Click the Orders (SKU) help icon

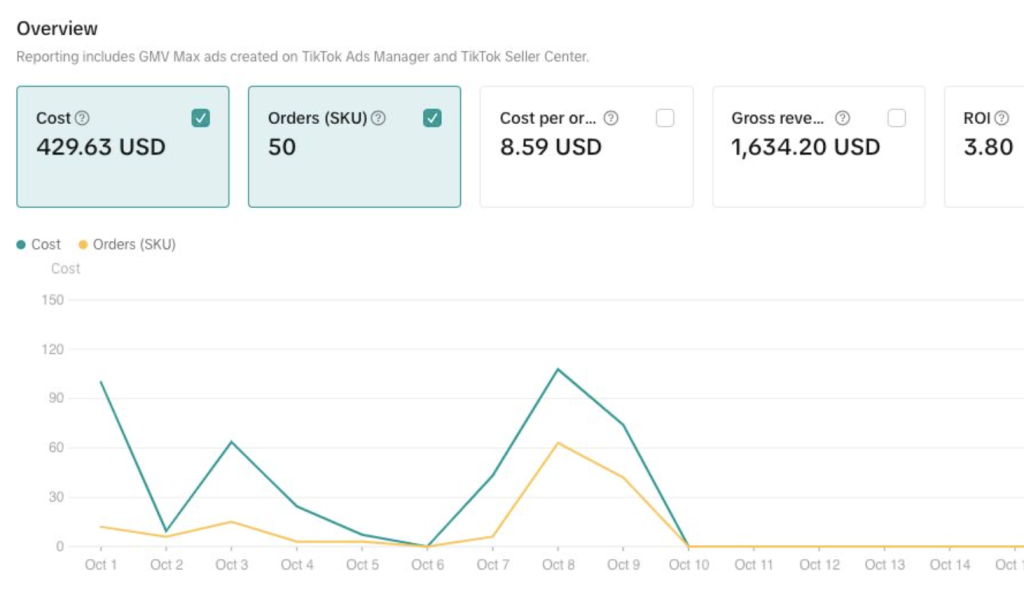378,118
